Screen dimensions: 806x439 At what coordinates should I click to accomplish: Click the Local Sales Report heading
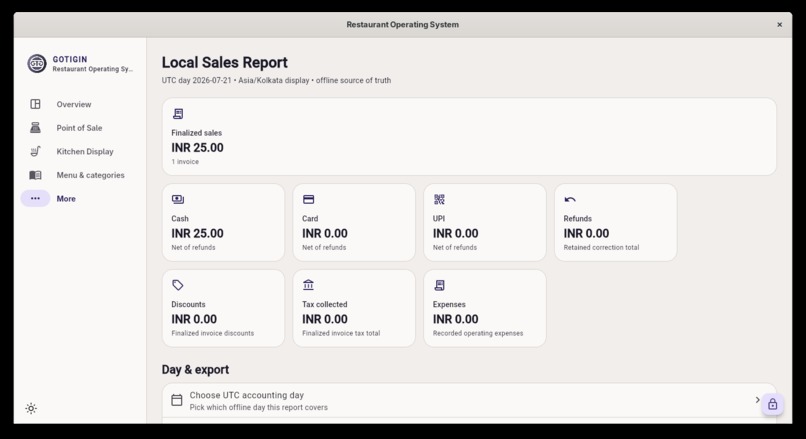click(225, 63)
